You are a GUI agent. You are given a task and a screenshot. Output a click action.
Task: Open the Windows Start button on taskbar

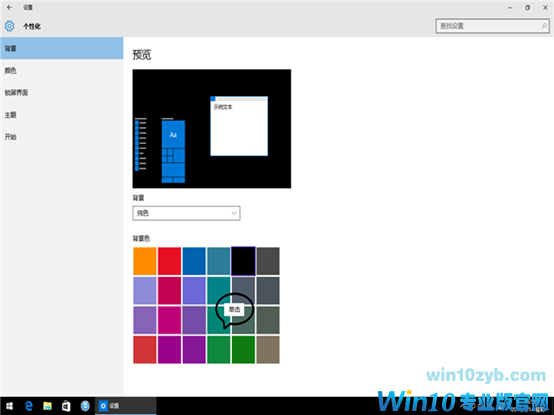tap(9, 406)
